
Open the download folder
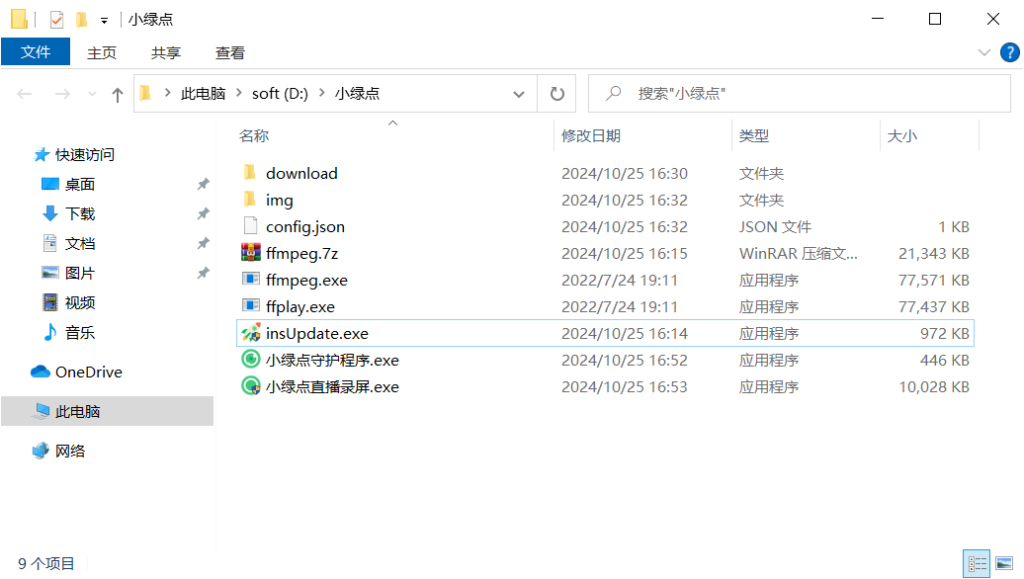(300, 173)
